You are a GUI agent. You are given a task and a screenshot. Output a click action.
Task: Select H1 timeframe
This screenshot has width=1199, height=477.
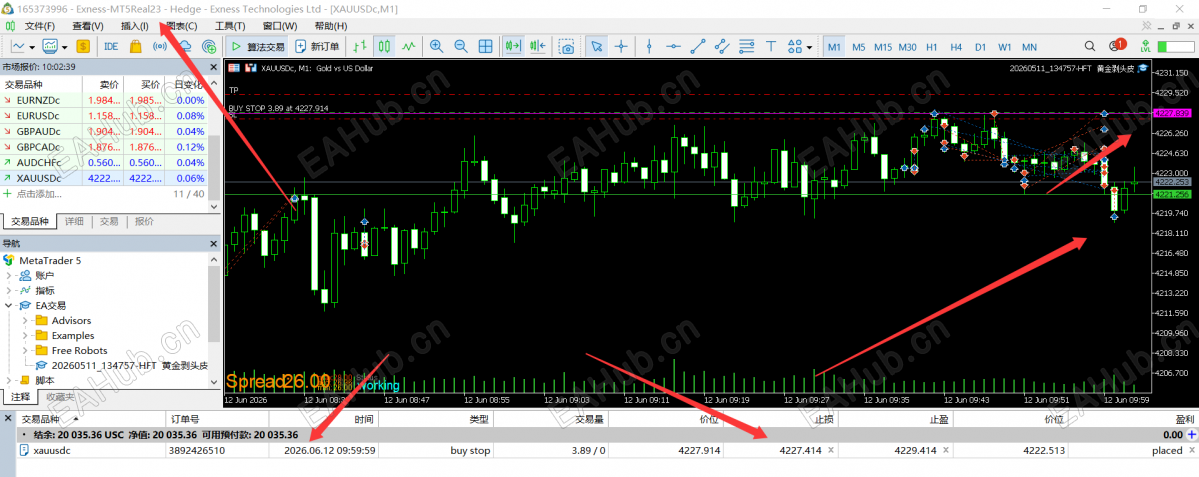pos(931,47)
